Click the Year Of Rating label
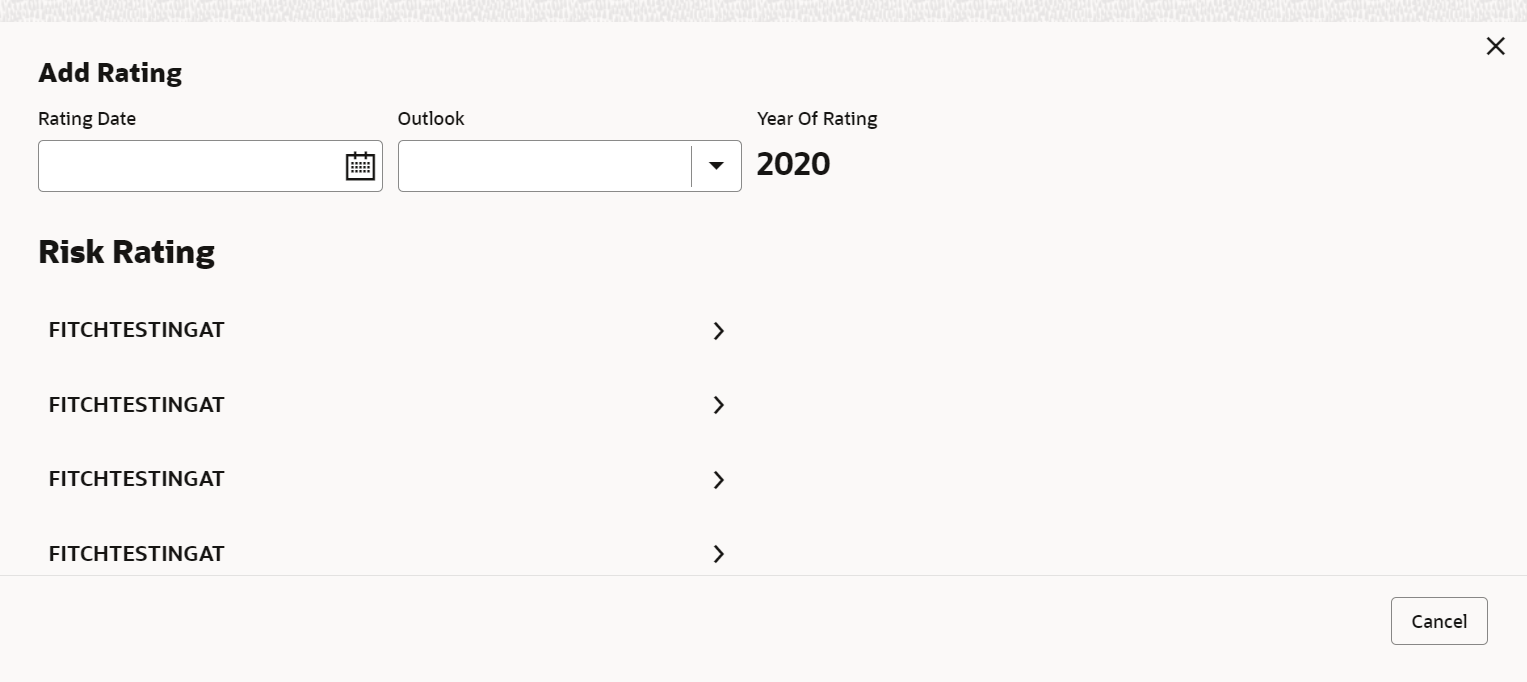Image resolution: width=1527 pixels, height=682 pixels. [x=817, y=119]
